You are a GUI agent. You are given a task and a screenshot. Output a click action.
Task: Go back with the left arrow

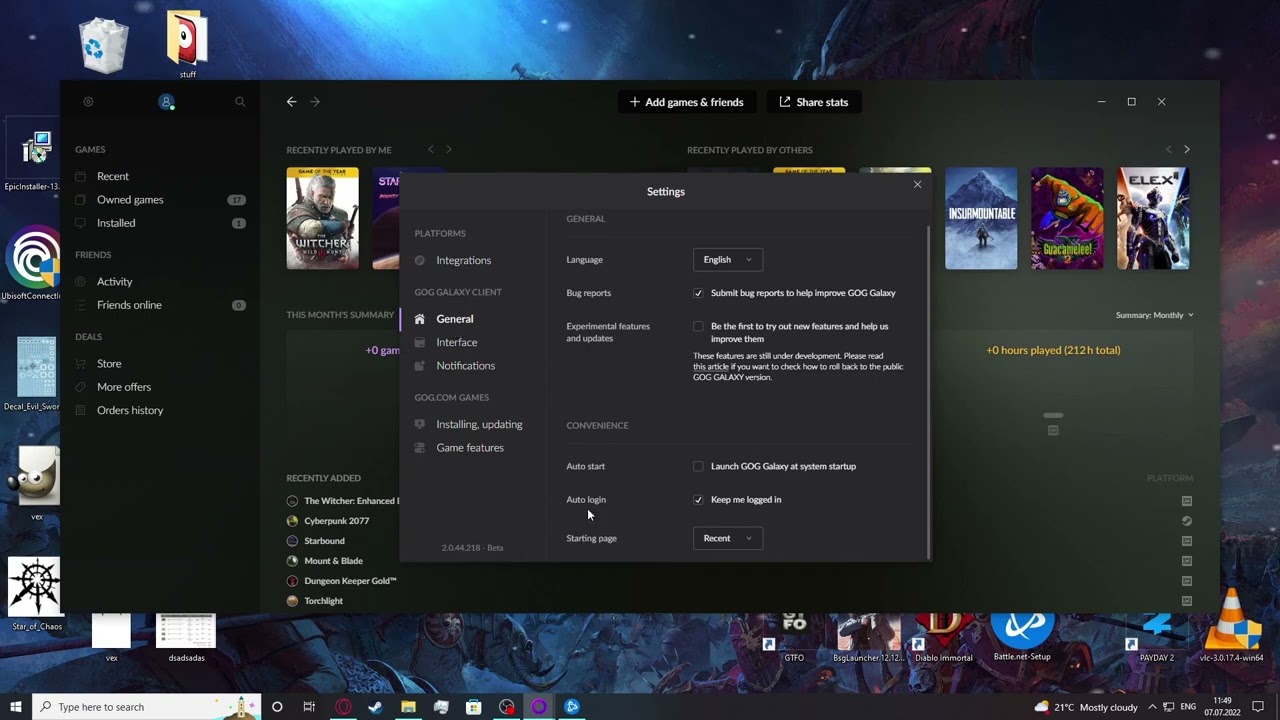pos(291,102)
